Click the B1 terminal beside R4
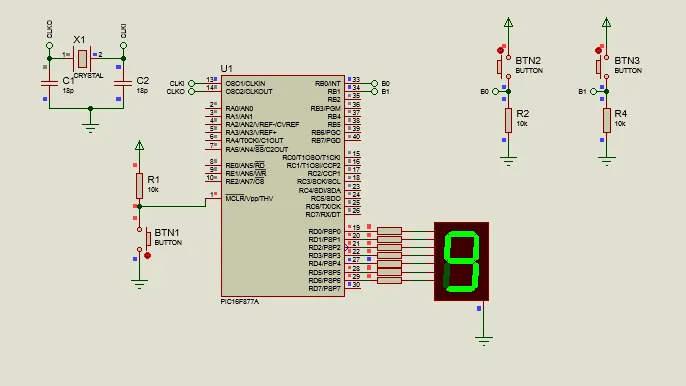 593,91
